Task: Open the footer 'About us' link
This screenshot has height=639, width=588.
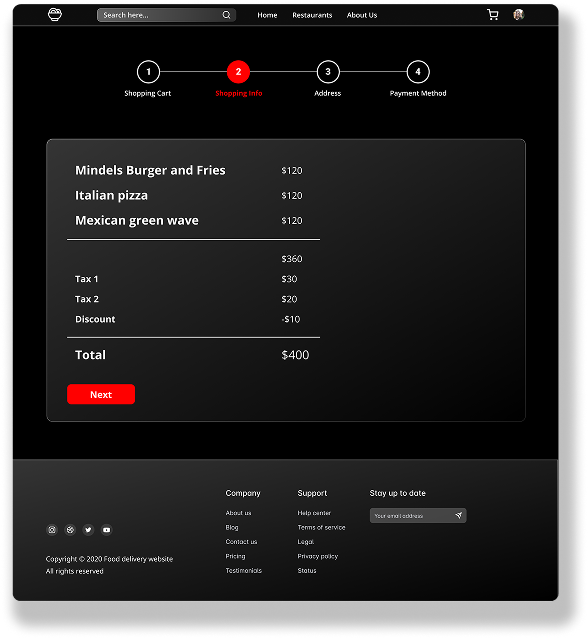Action: 238,513
